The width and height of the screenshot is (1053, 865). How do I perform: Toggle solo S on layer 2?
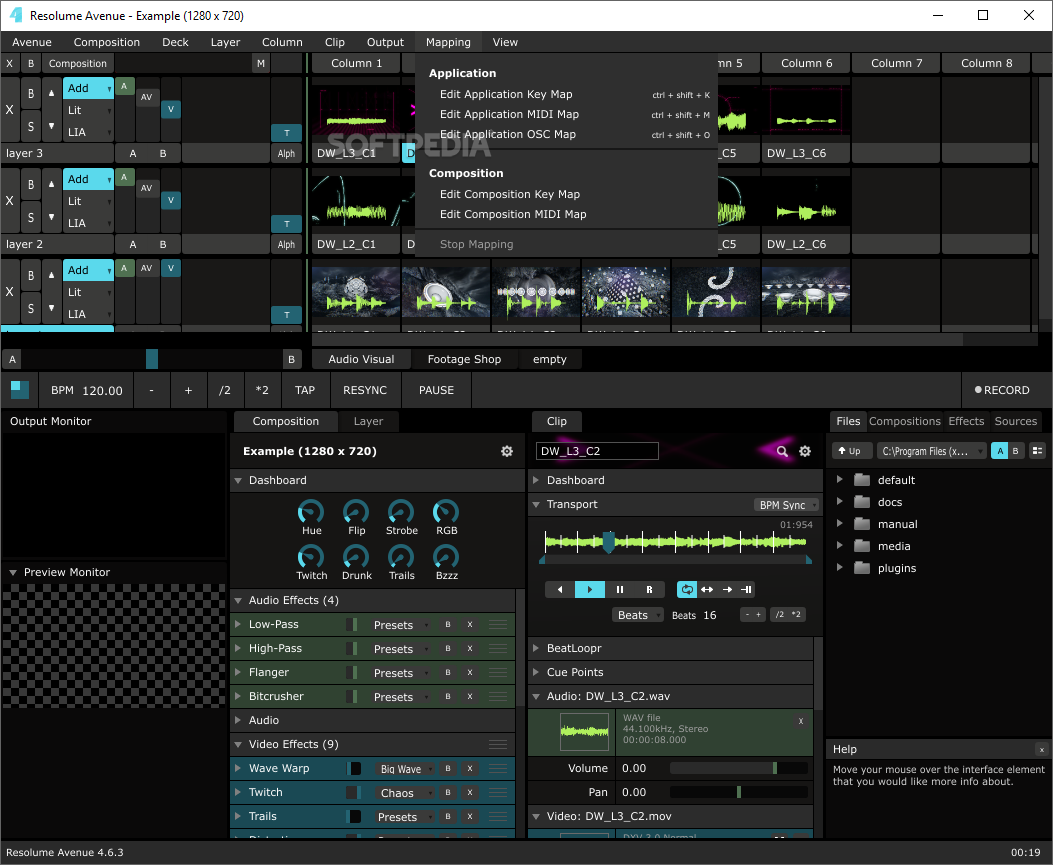click(x=31, y=217)
